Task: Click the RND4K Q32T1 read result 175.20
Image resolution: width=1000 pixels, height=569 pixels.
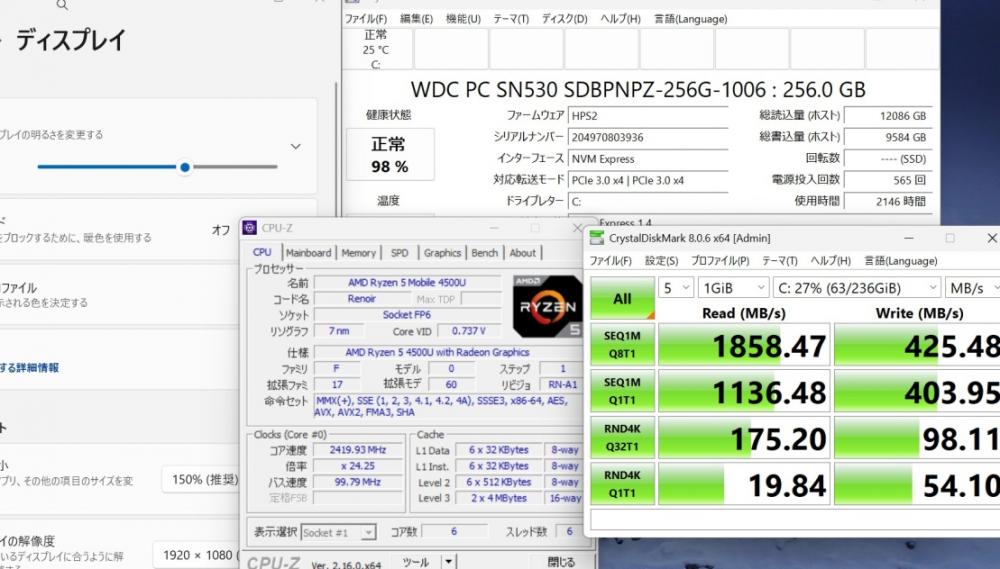Action: 744,438
